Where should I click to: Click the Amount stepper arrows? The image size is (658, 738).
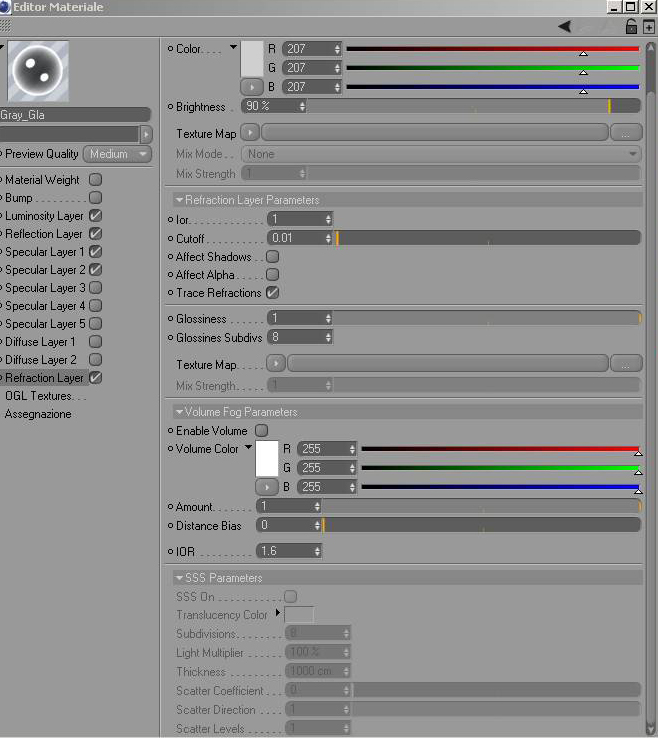317,506
